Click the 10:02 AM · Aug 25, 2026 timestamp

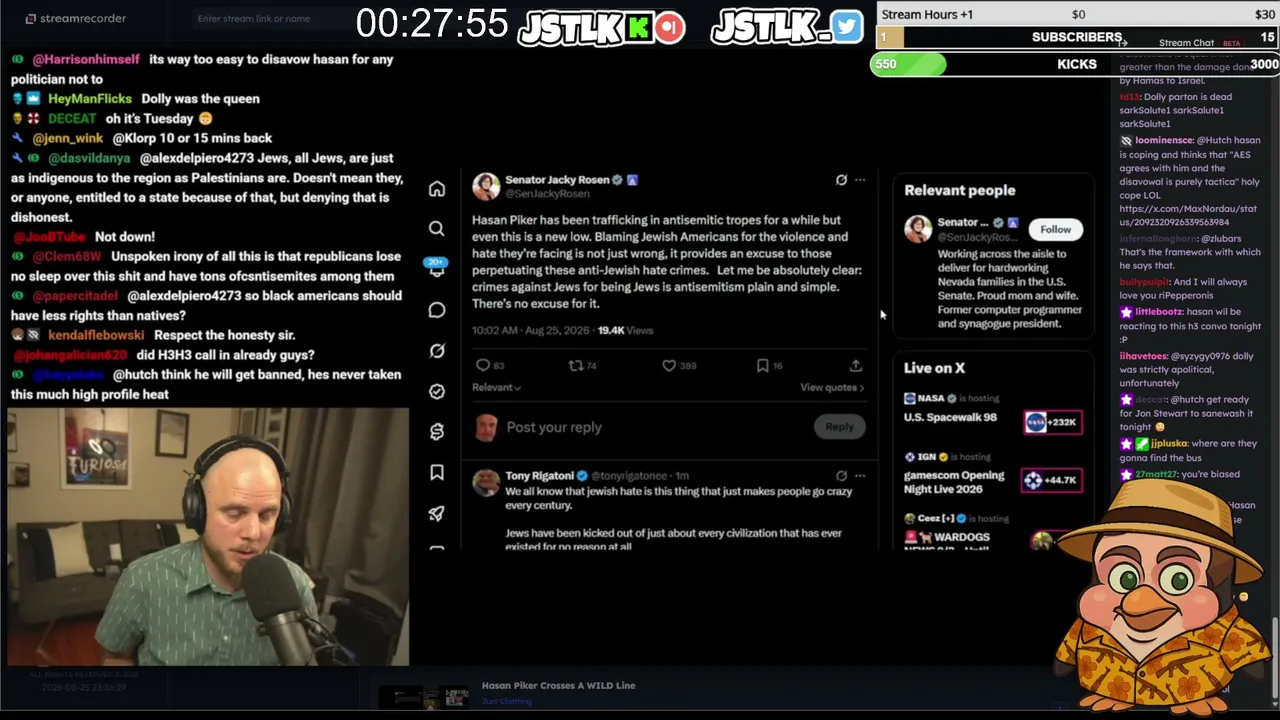tap(529, 330)
